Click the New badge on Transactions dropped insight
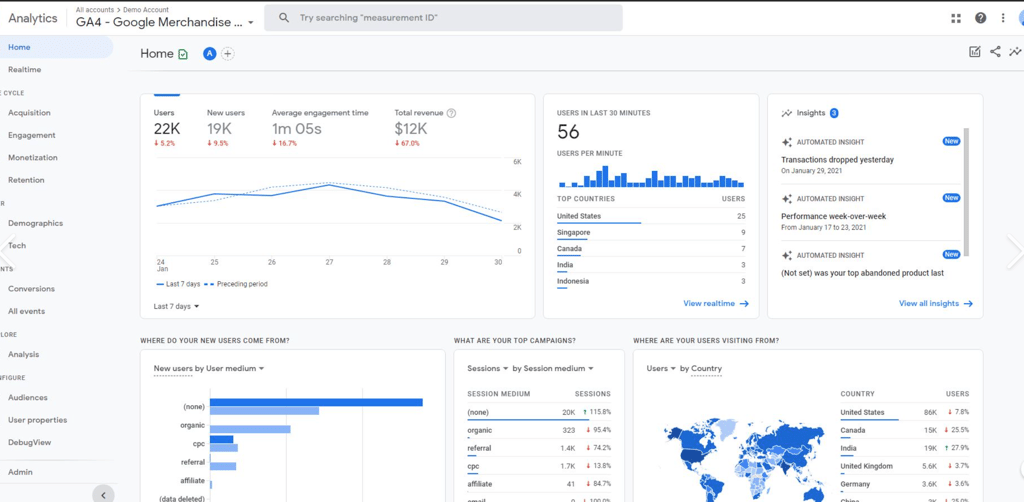The image size is (1024, 502). coord(951,141)
